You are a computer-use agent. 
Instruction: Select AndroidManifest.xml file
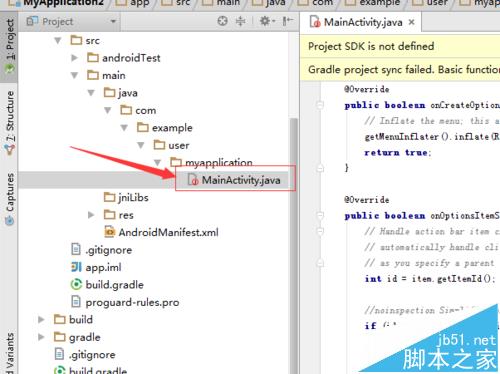168,232
